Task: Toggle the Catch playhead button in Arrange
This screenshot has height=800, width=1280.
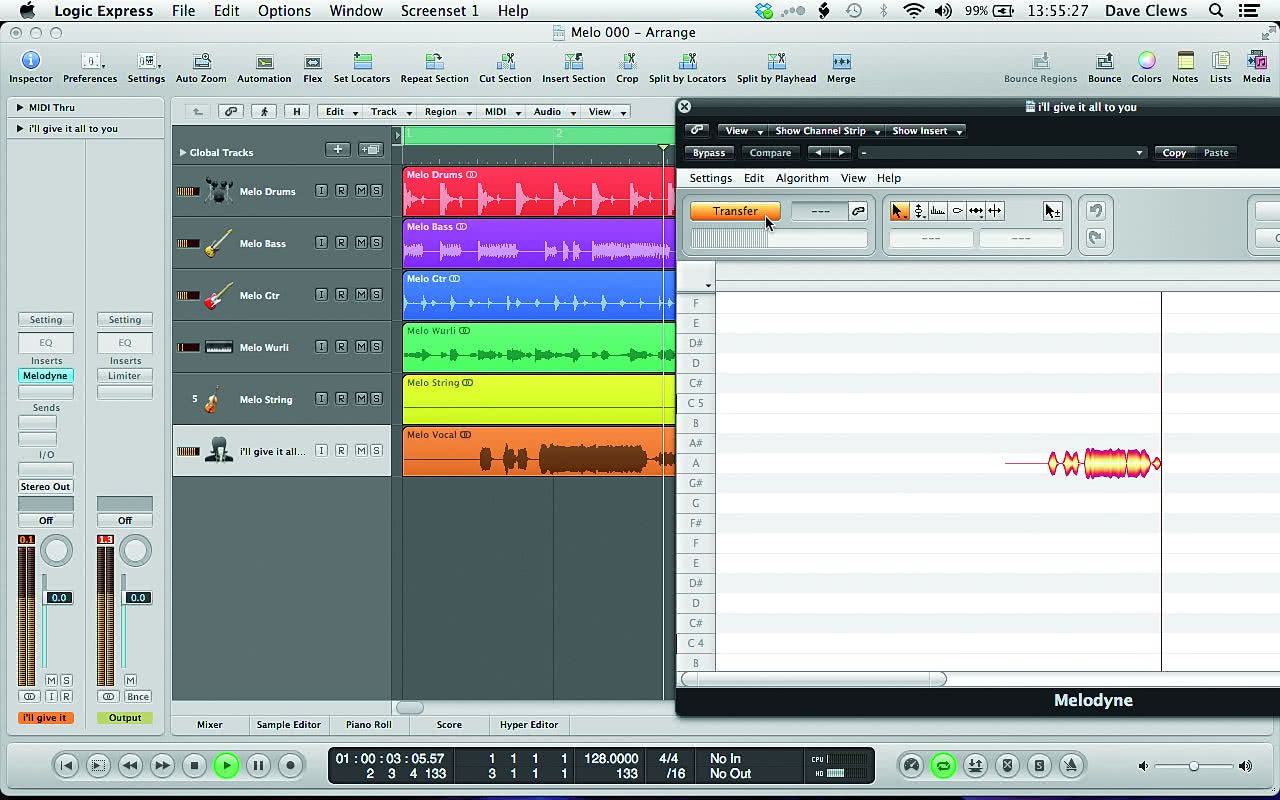Action: [x=264, y=112]
